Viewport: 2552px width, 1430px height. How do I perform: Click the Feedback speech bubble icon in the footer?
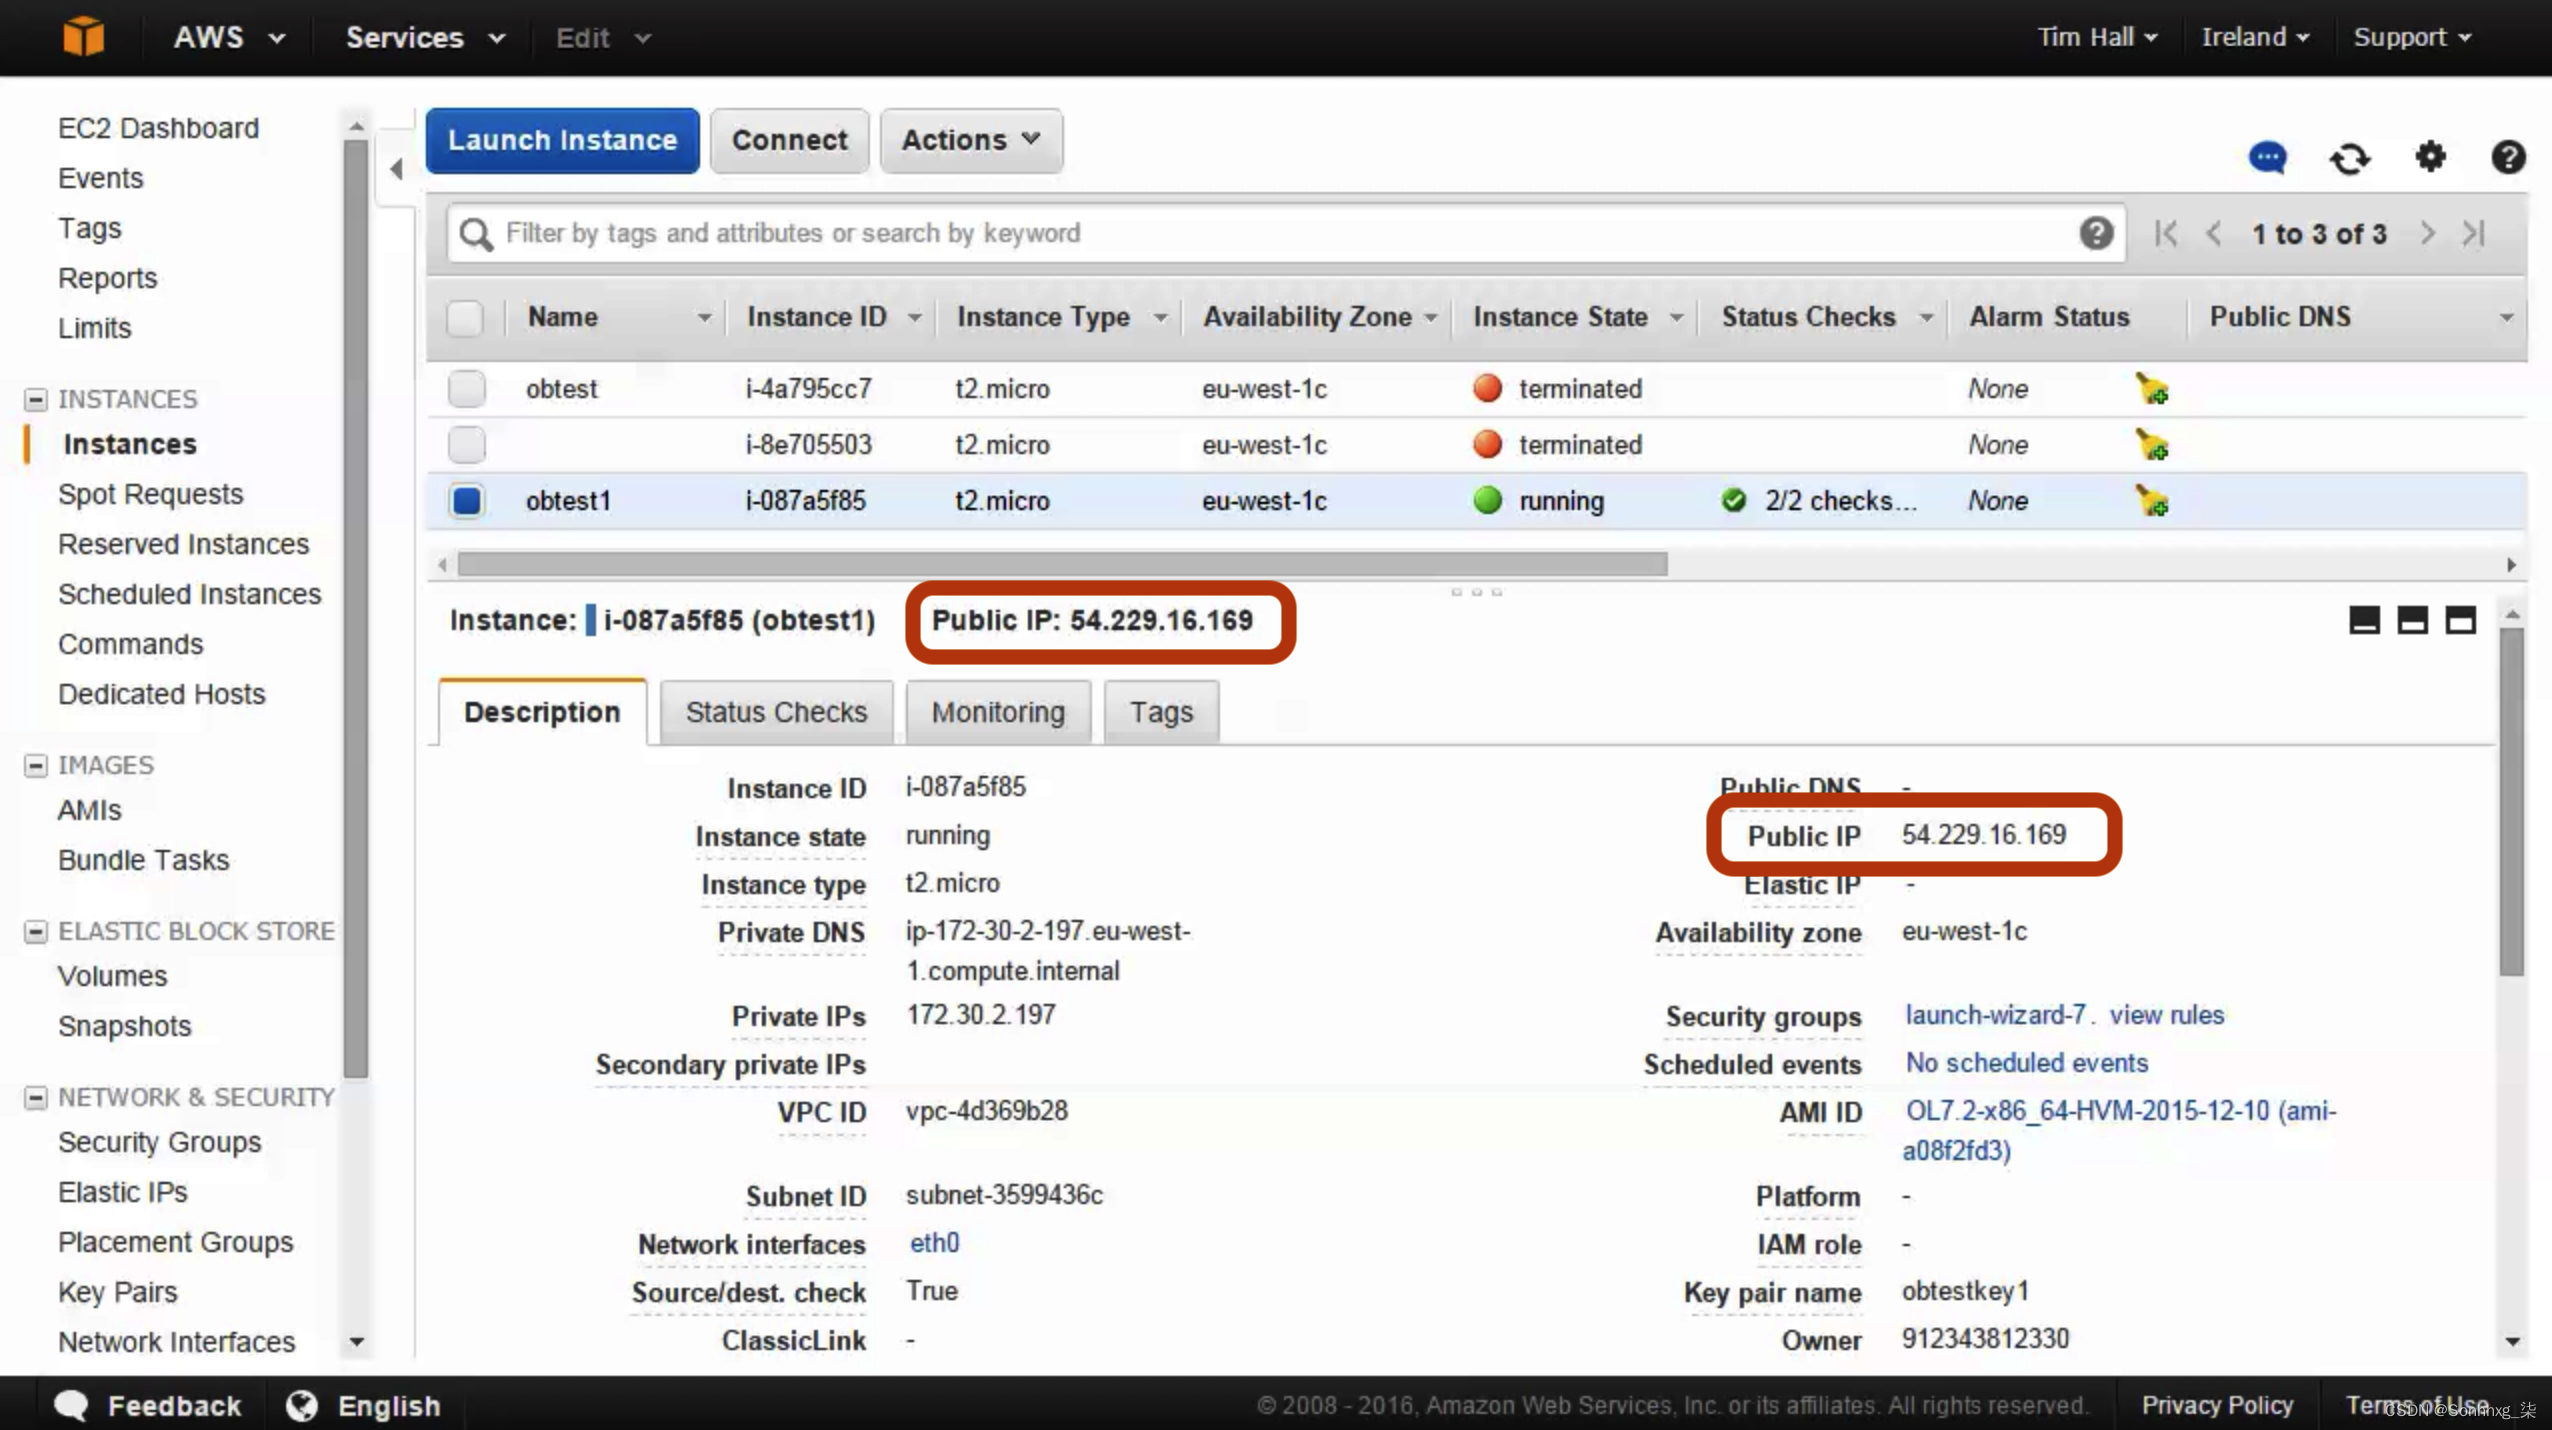tap(71, 1405)
